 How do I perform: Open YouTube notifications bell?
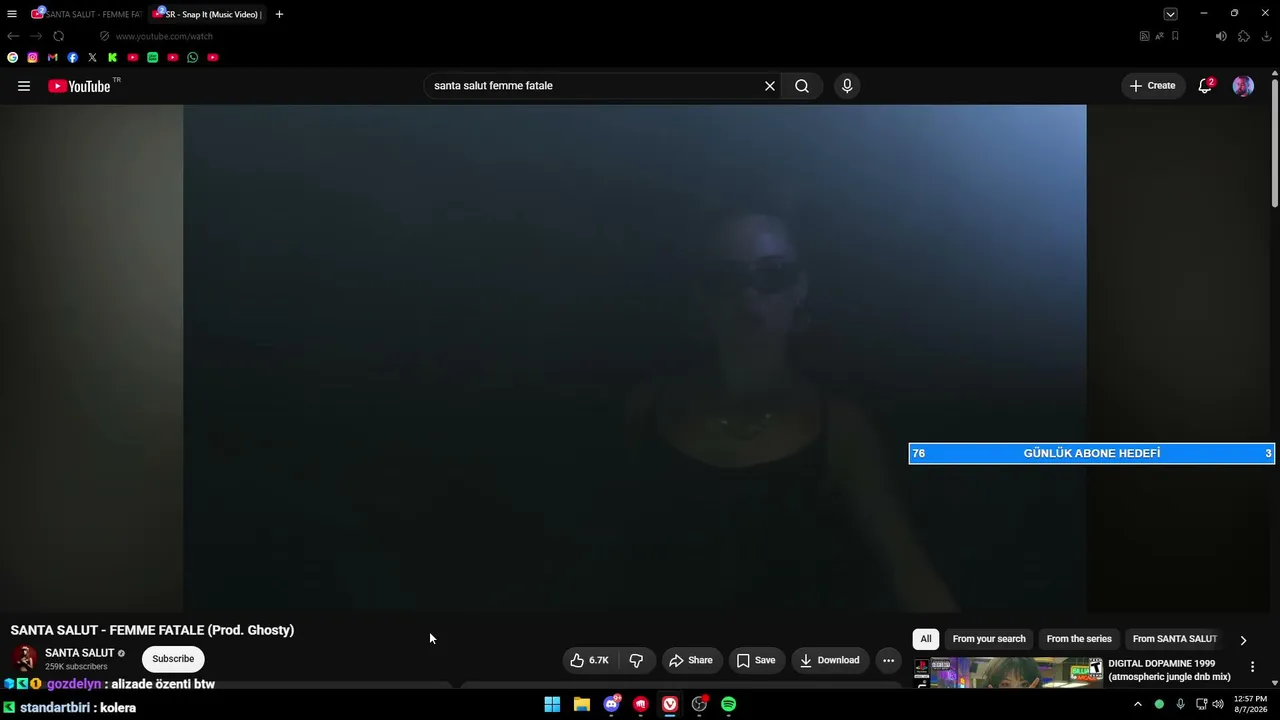pyautogui.click(x=1205, y=86)
